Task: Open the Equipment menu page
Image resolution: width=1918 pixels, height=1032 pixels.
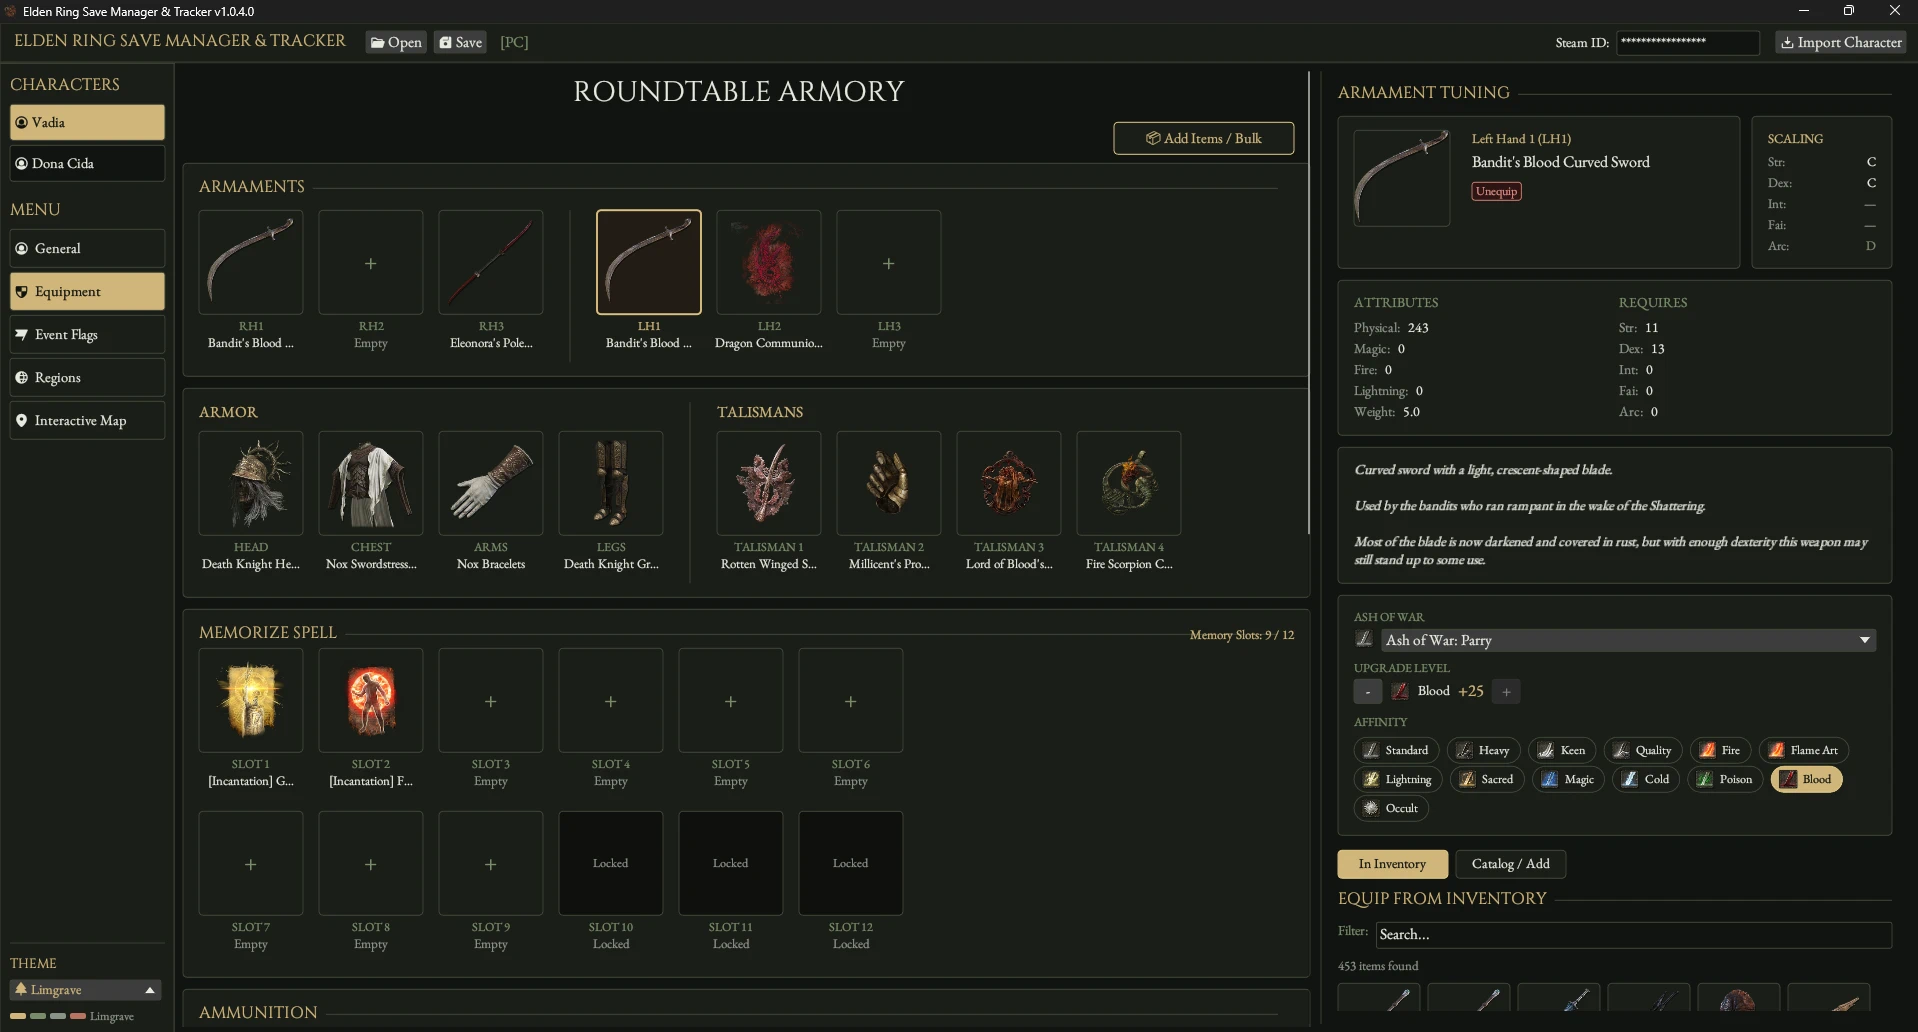Action: [87, 291]
